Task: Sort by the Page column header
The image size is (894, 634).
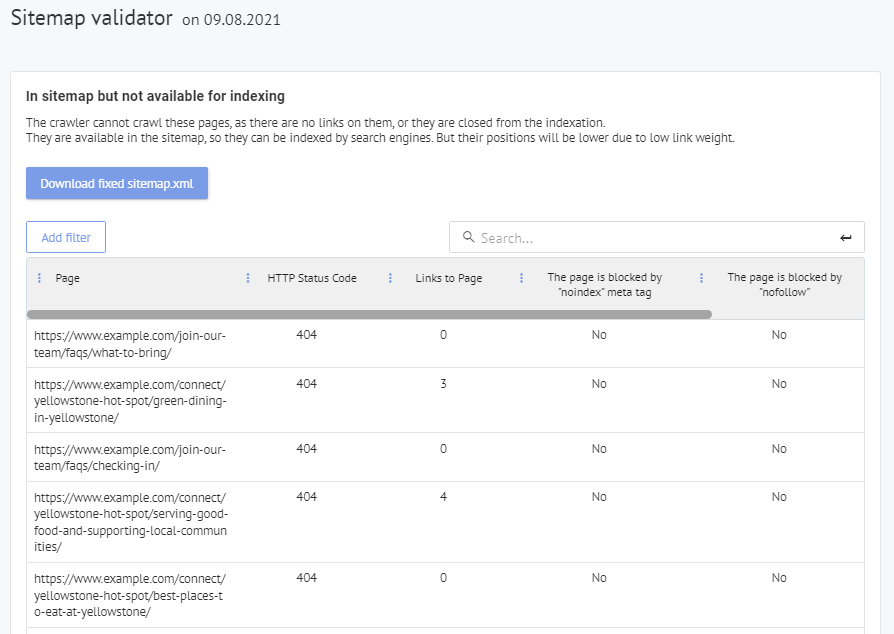Action: (x=68, y=278)
